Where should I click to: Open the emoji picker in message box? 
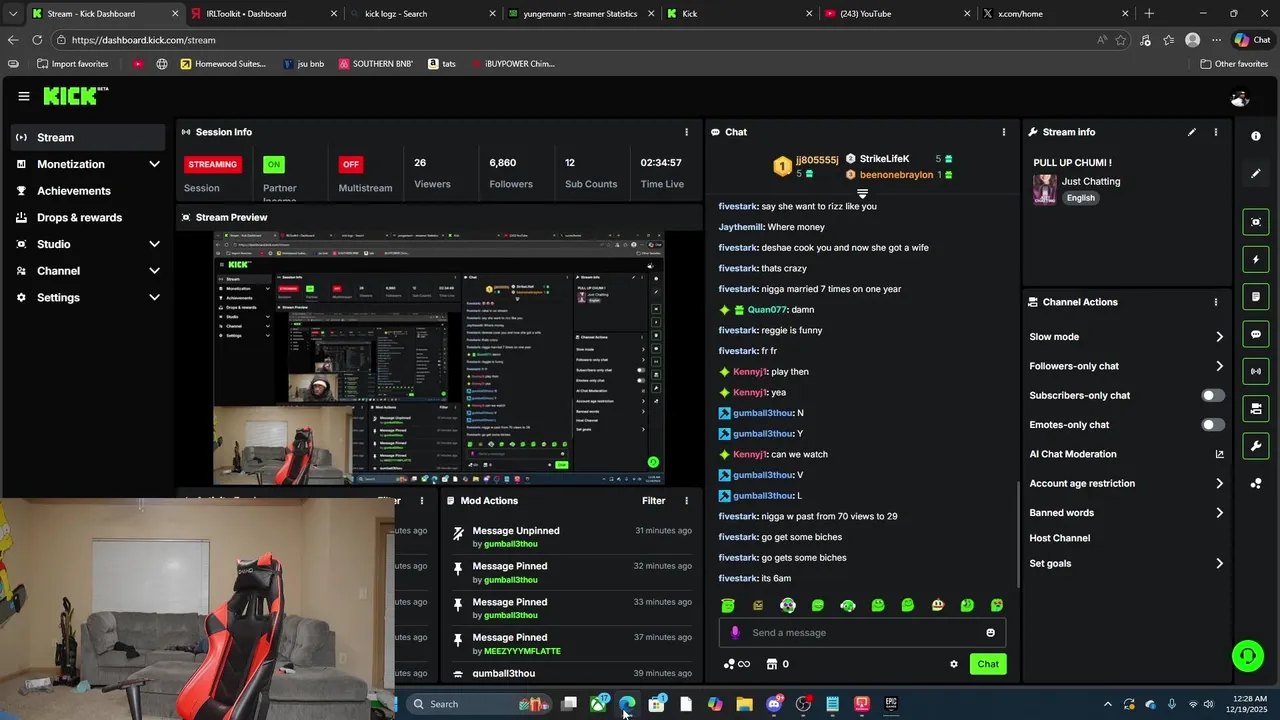[x=991, y=633]
